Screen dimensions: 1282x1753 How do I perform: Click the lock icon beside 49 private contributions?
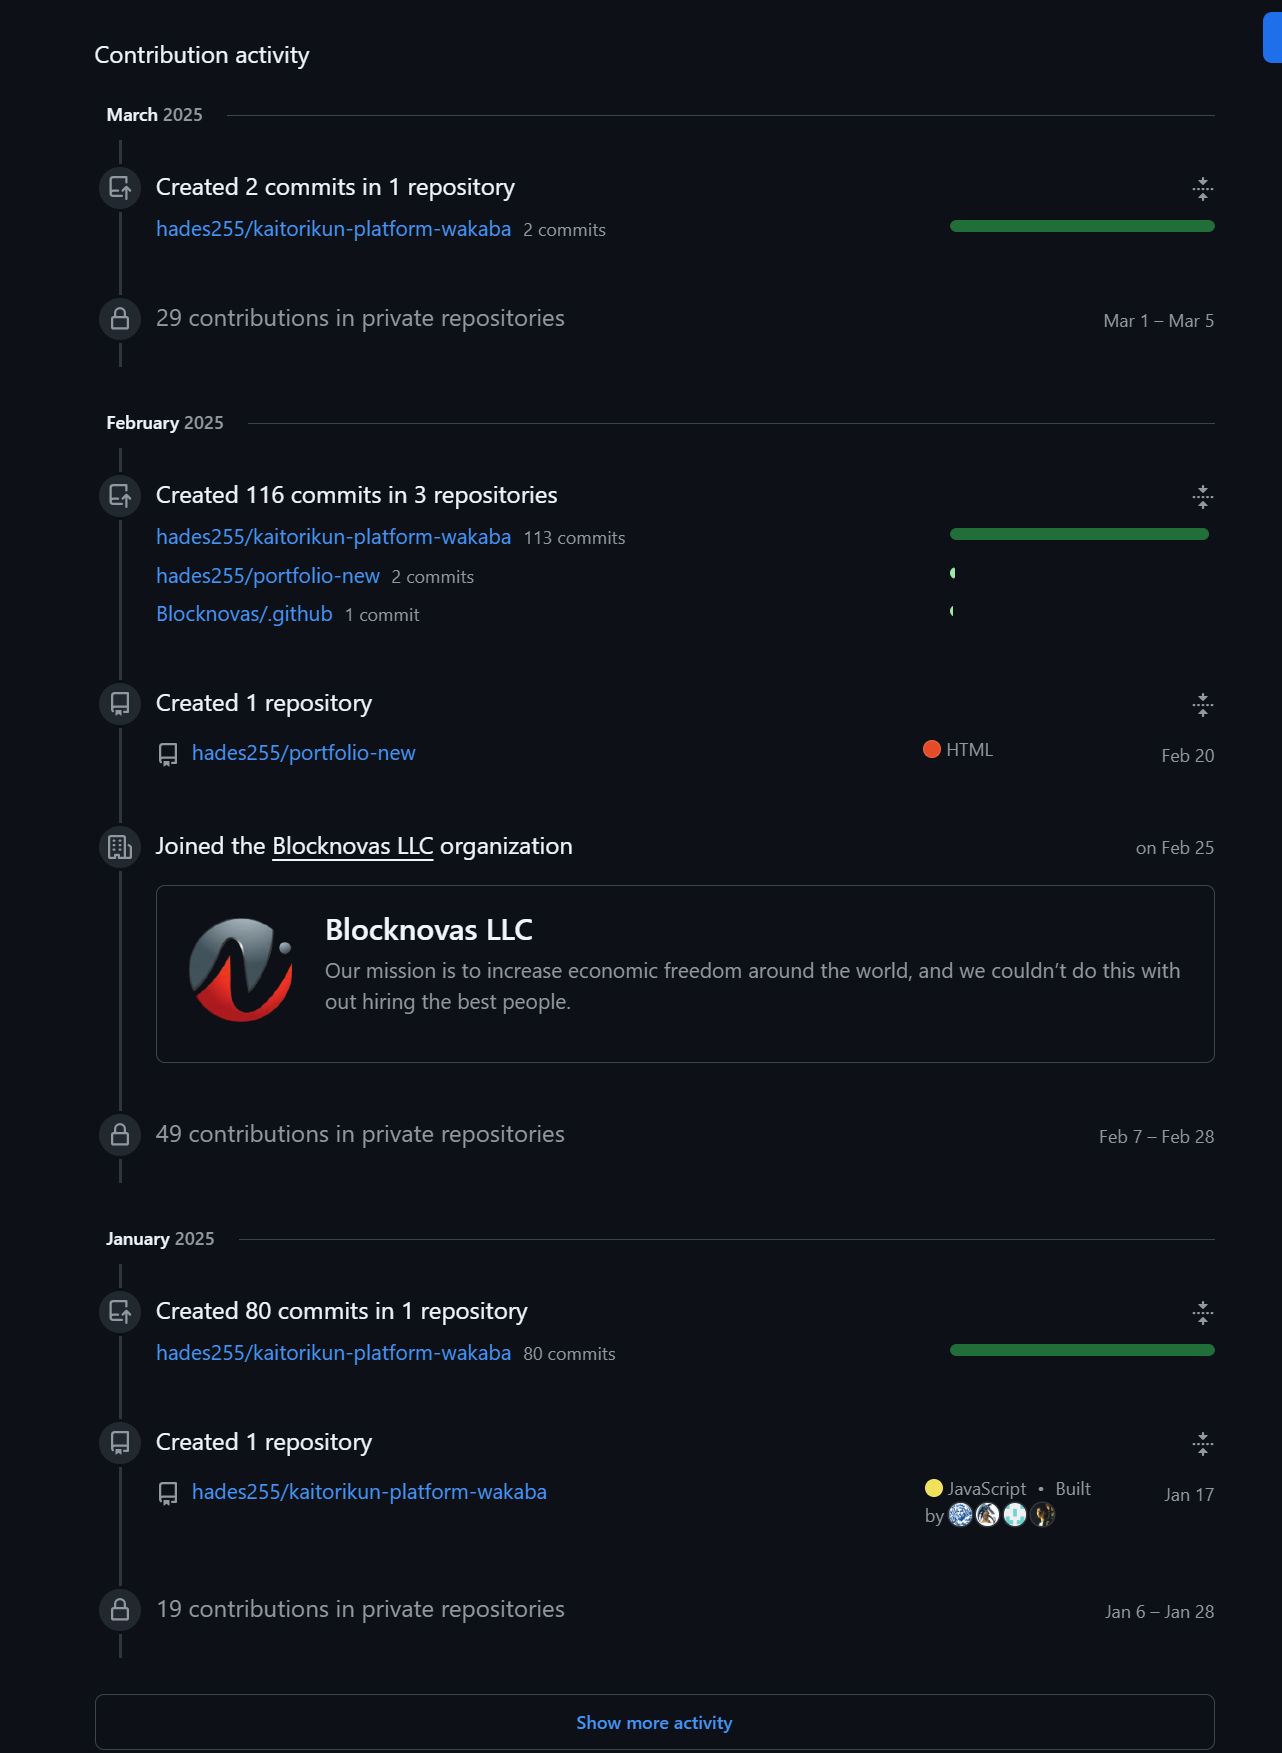120,1135
